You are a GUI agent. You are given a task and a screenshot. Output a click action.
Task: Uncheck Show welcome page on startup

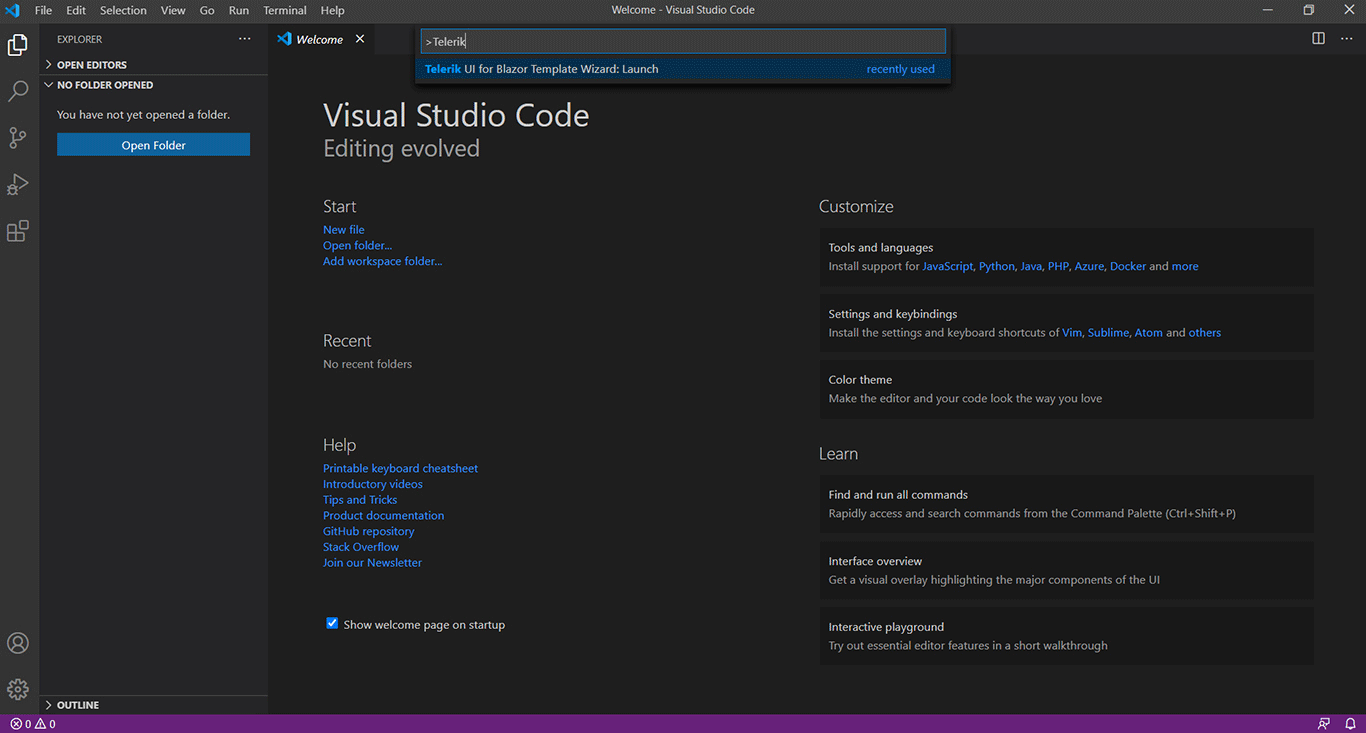coord(332,623)
